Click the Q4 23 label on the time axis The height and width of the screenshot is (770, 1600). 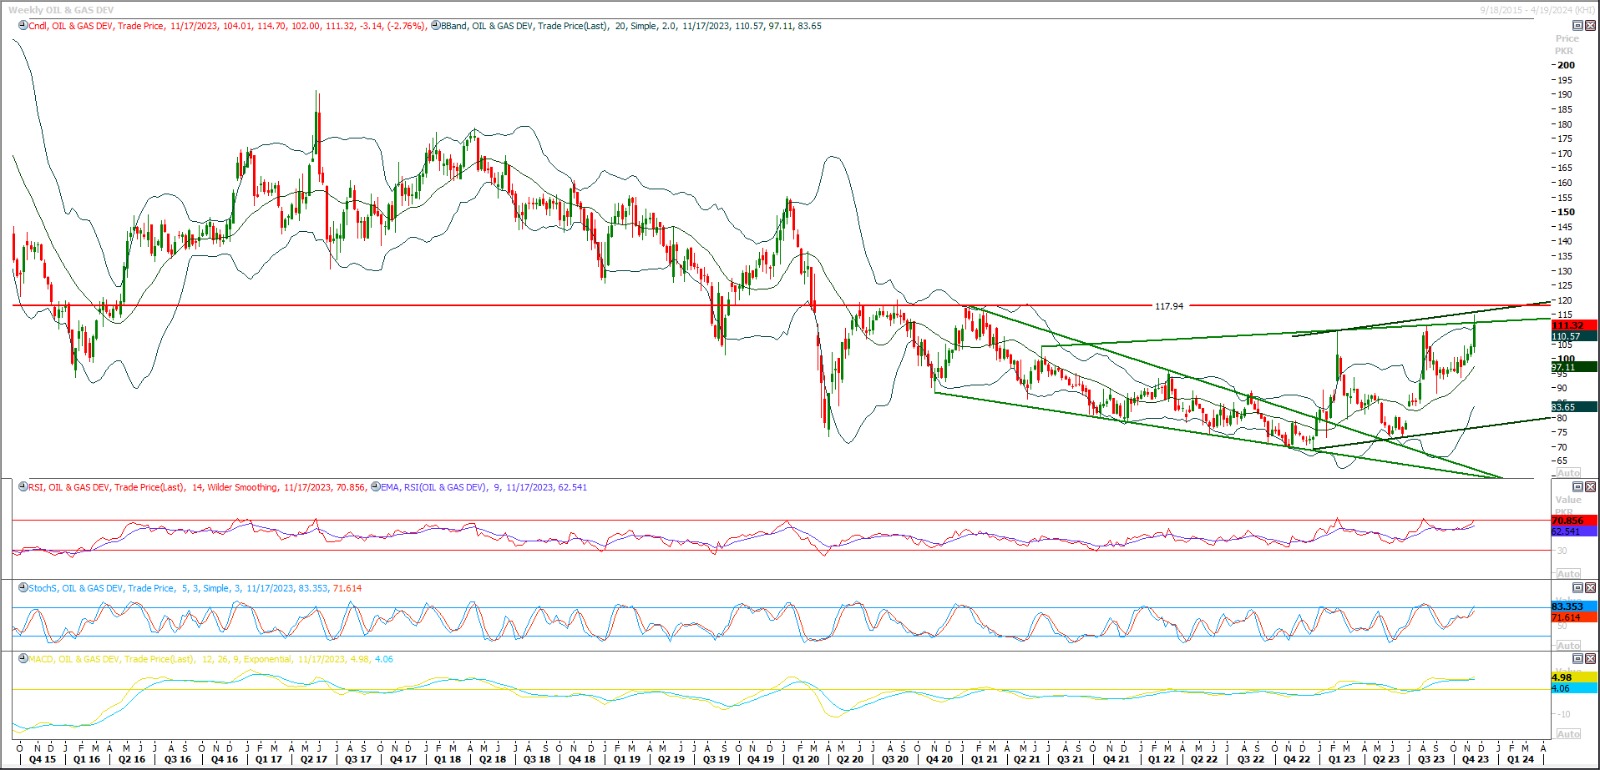click(x=1475, y=760)
